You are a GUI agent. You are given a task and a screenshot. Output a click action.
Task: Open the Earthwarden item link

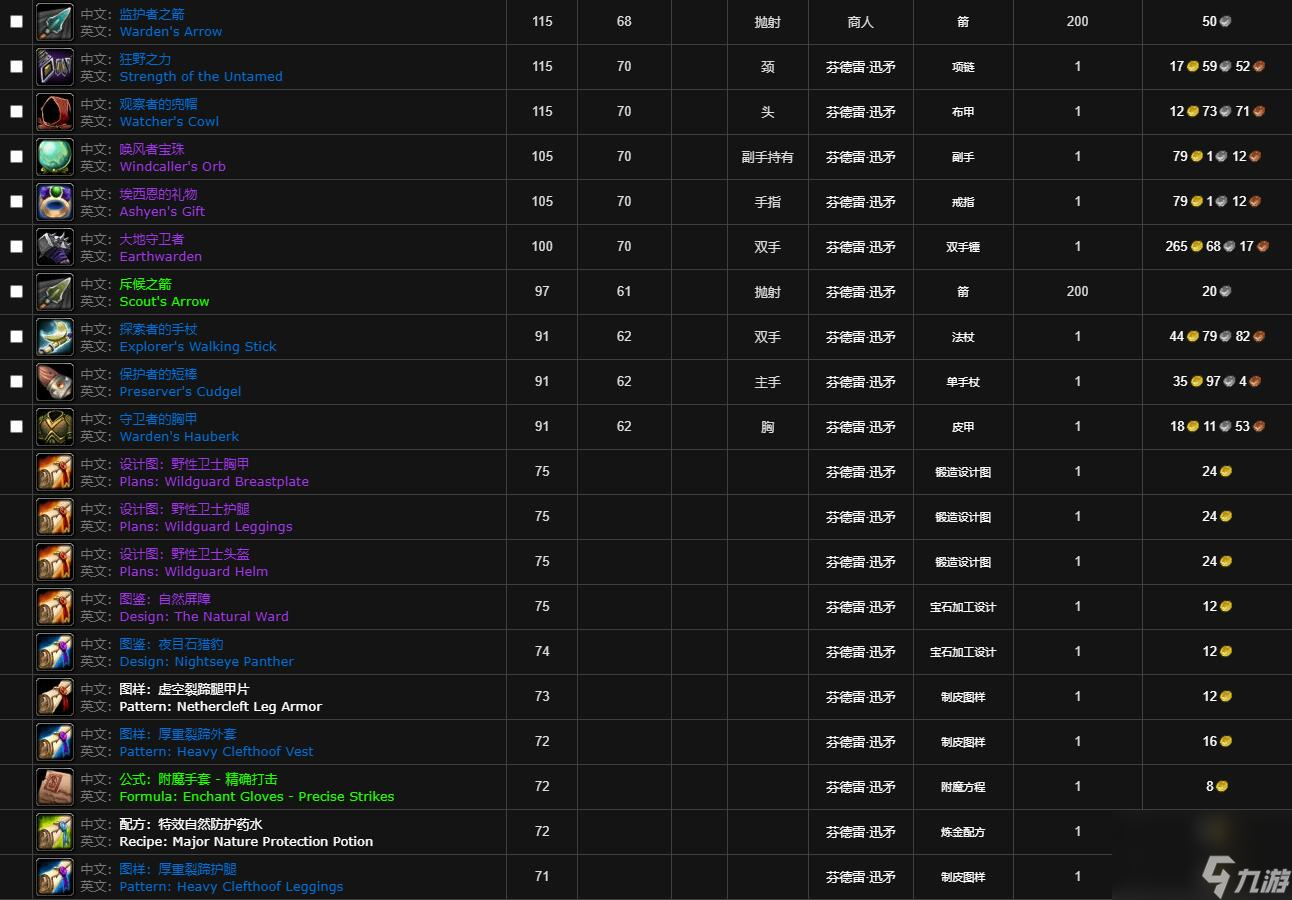(x=160, y=256)
